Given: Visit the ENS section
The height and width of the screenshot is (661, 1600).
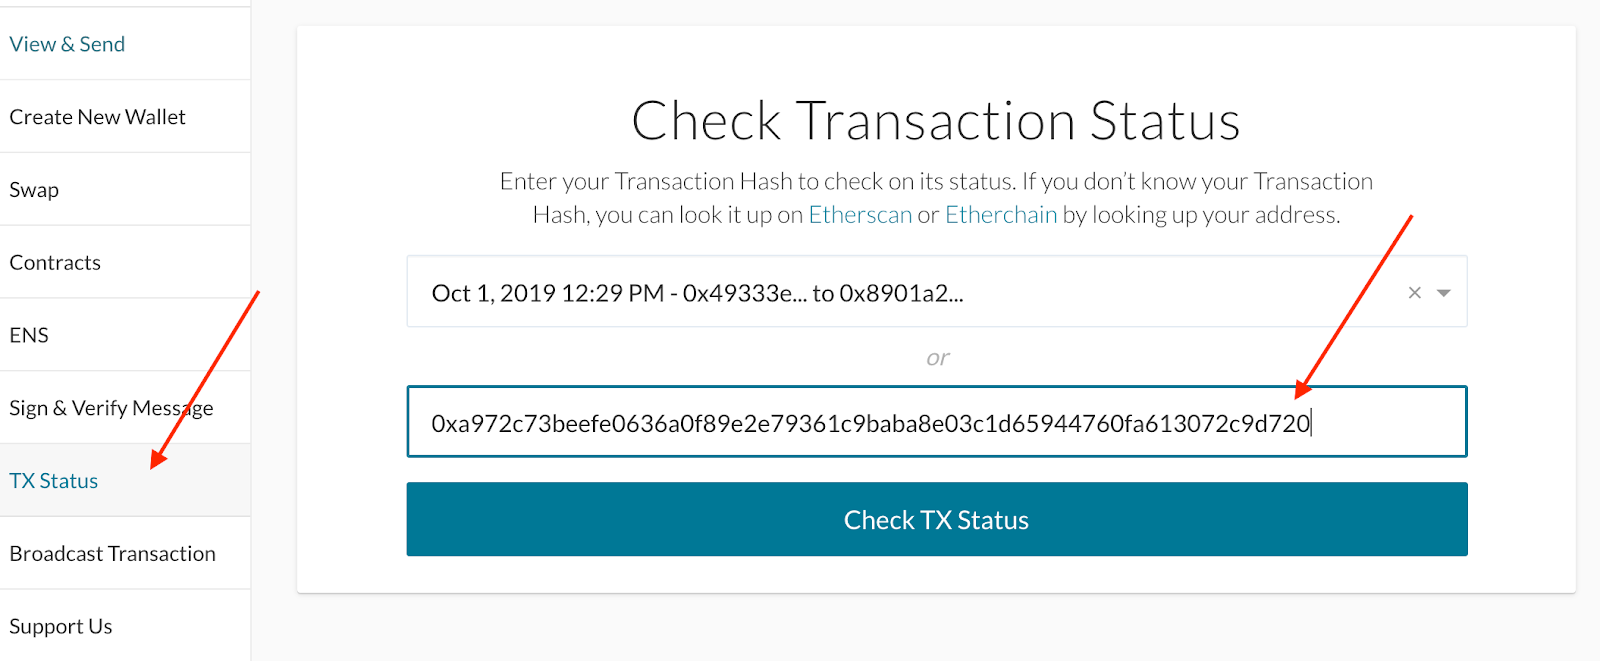Looking at the screenshot, I should pyautogui.click(x=28, y=335).
